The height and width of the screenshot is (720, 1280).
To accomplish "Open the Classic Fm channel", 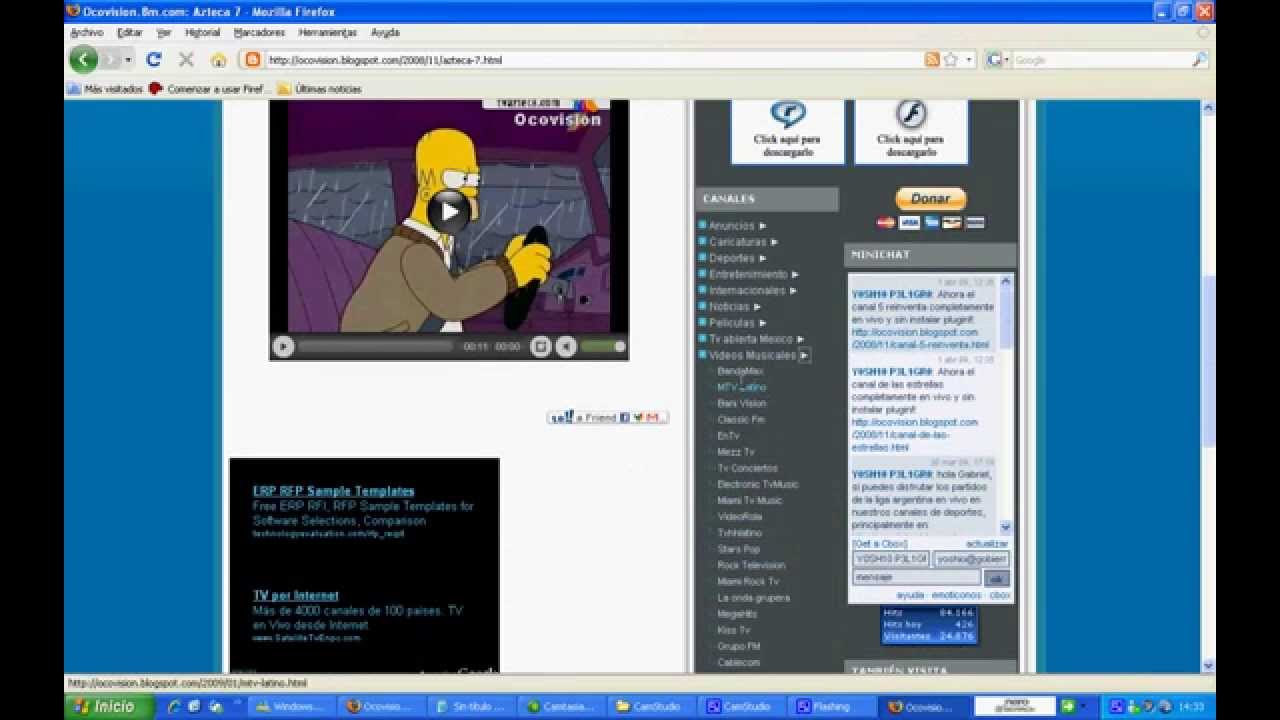I will [x=740, y=420].
